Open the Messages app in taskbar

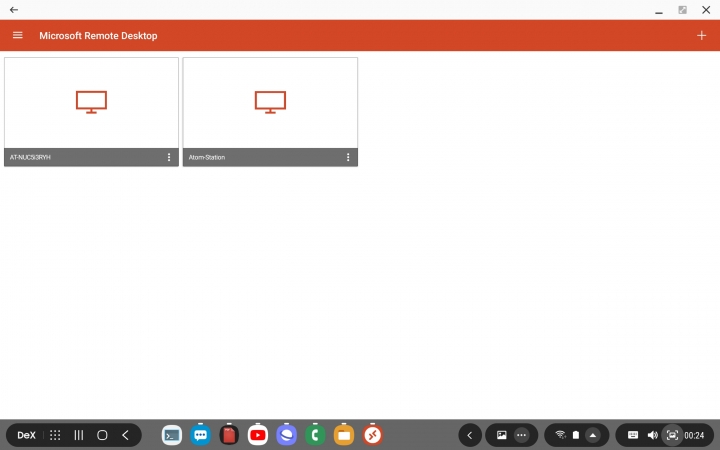click(x=200, y=435)
